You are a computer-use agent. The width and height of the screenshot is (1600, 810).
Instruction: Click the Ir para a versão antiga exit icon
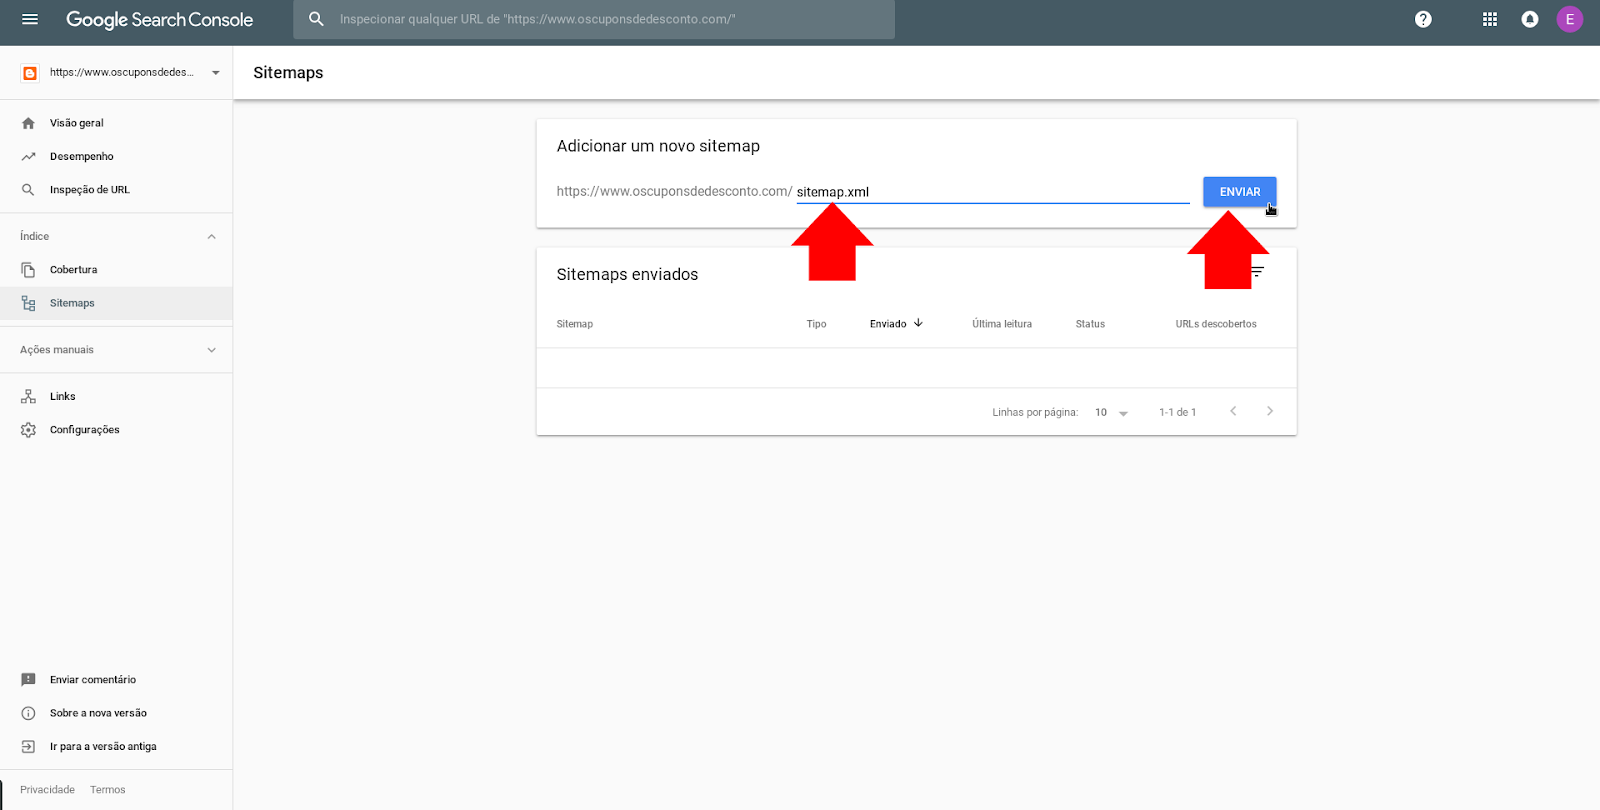[x=28, y=747]
